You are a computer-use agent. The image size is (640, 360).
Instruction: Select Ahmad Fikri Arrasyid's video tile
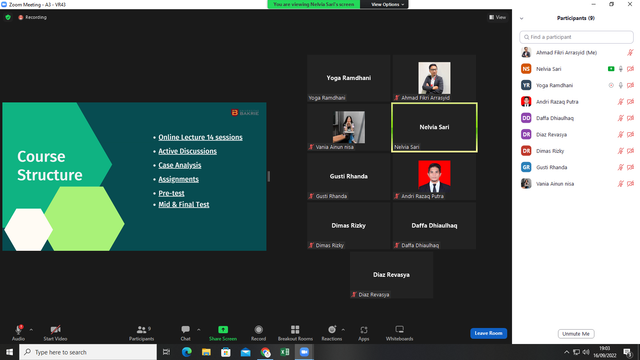point(434,78)
